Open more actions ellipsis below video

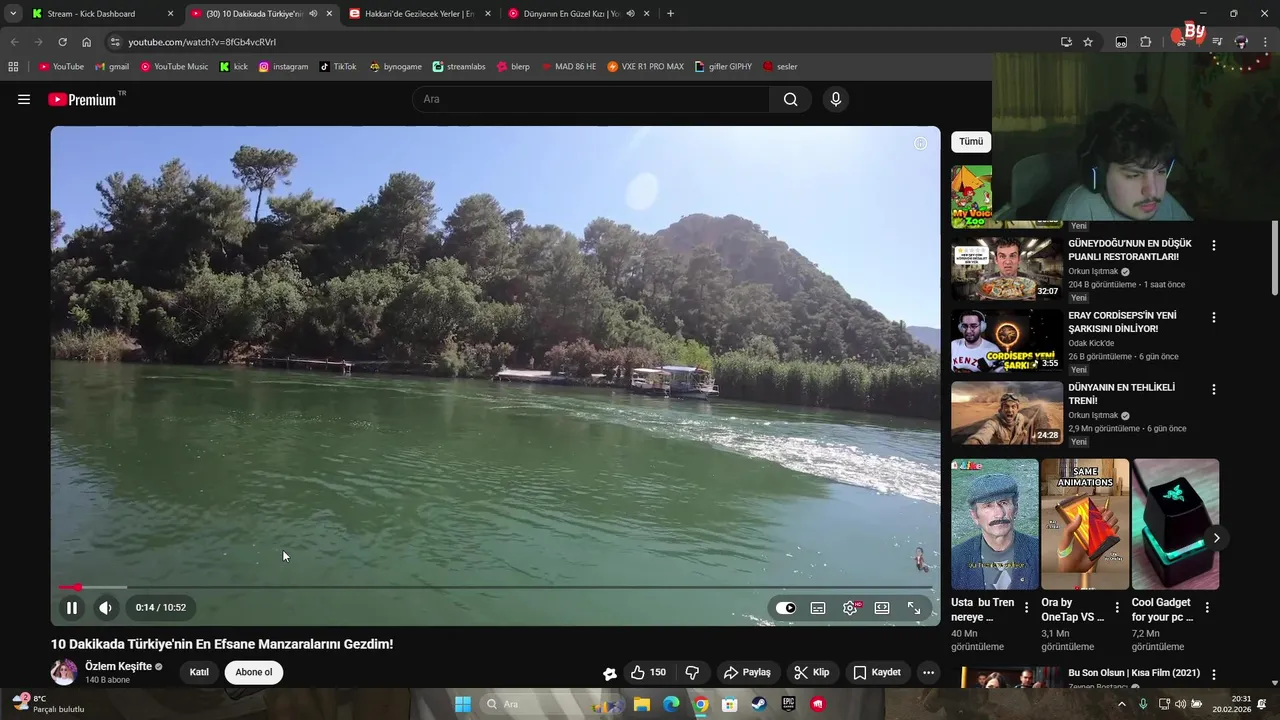[929, 672]
